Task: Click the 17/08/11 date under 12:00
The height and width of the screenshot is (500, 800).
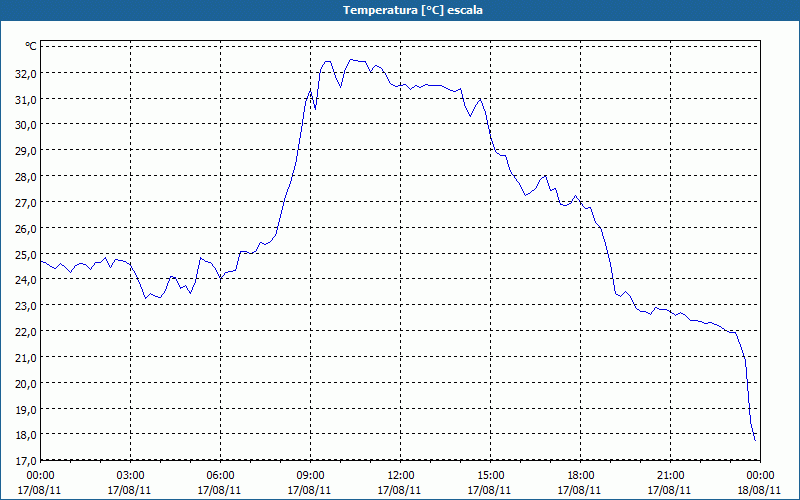Action: coord(399,490)
